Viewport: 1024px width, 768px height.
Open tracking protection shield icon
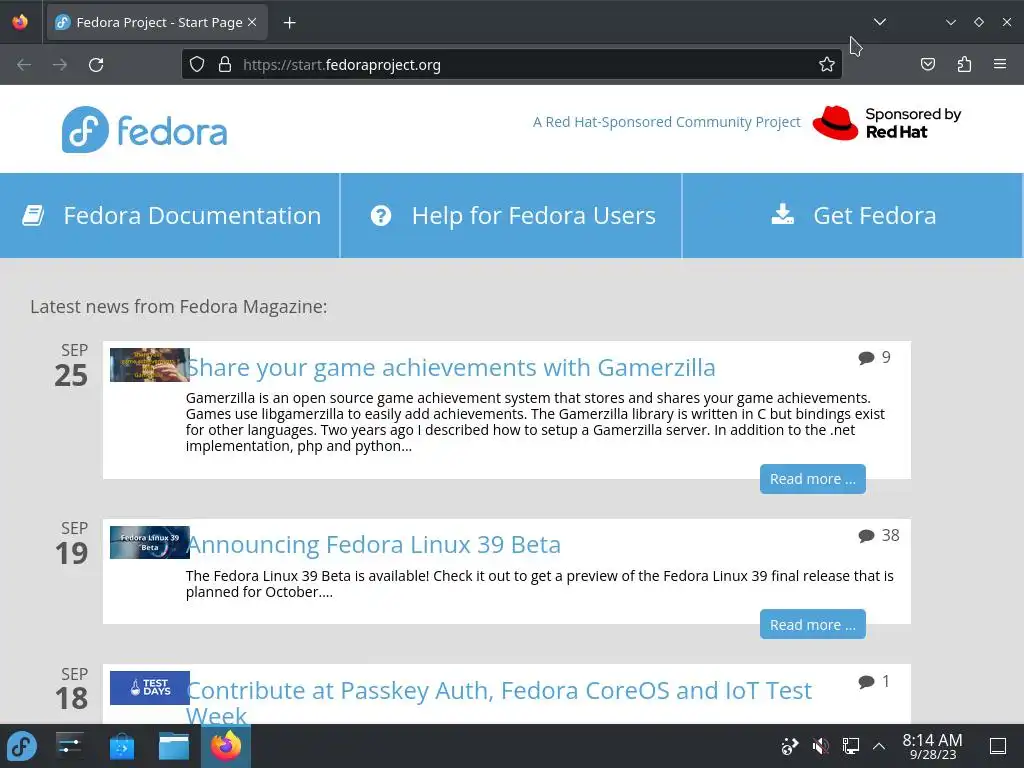click(x=197, y=64)
